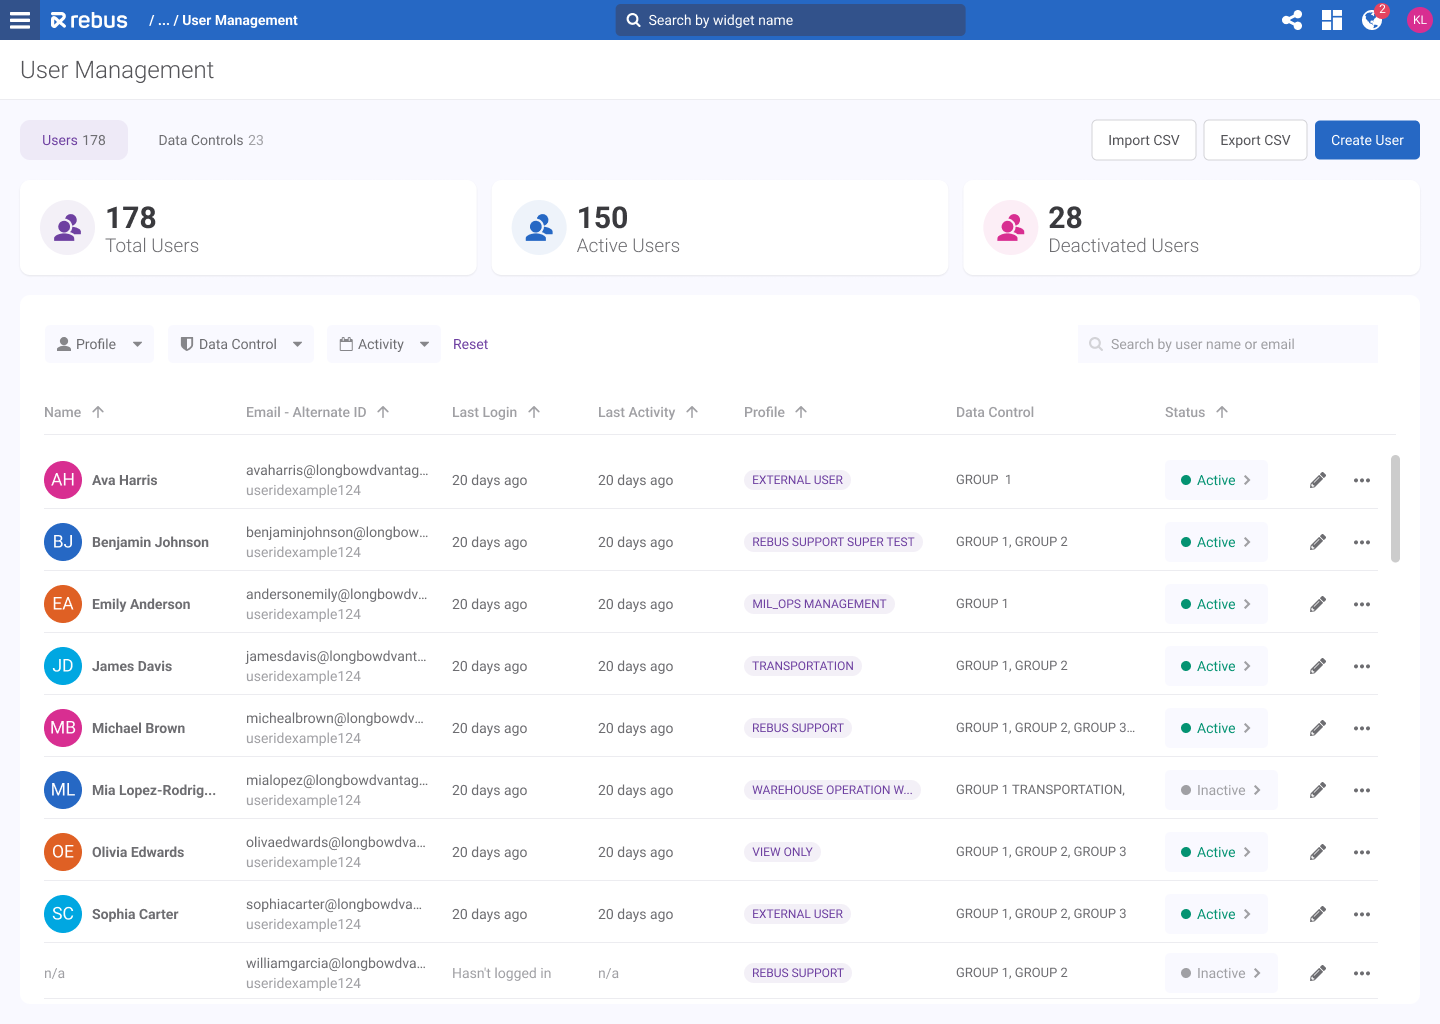Open williamgarcia Inactive status dropdown
Screen dimensions: 1440x1024
point(1221,973)
